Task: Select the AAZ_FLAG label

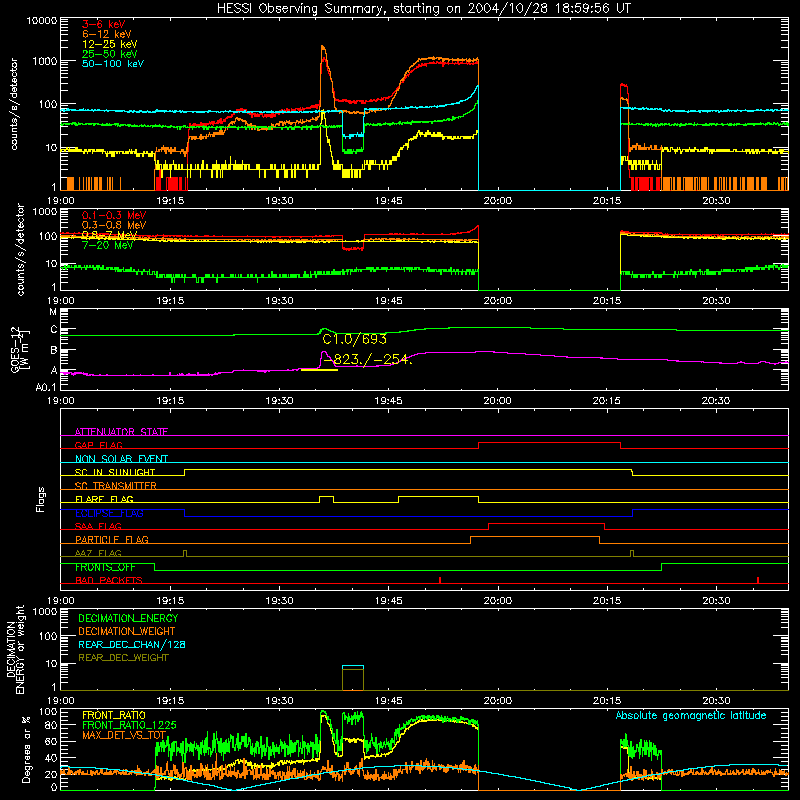Action: [x=98, y=553]
